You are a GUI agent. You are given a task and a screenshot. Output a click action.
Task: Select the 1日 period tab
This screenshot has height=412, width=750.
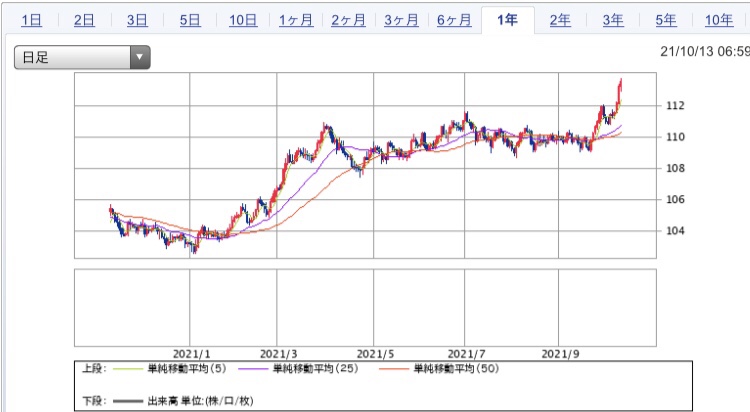point(32,20)
